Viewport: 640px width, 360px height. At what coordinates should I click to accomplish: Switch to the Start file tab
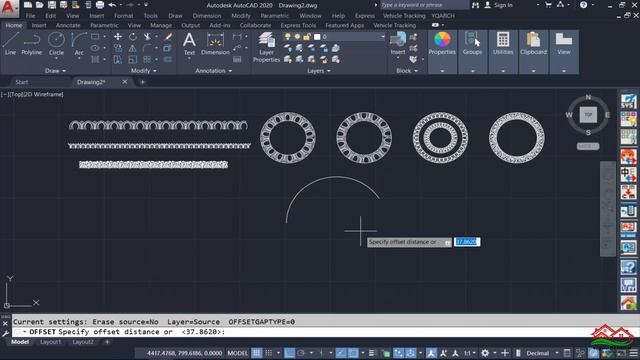pyautogui.click(x=22, y=82)
